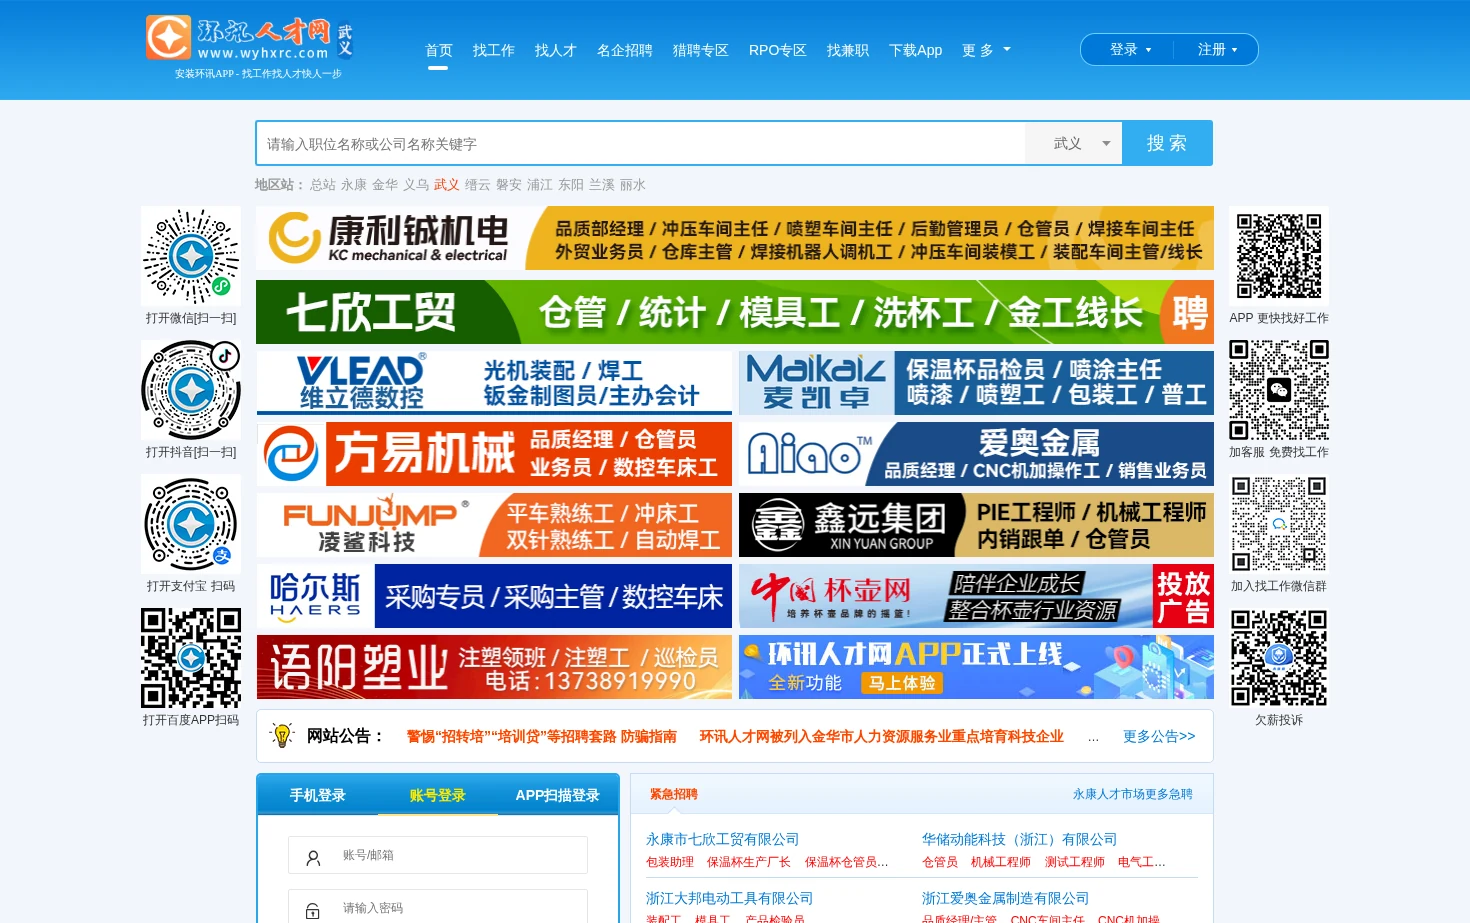Viewport: 1470px width, 923px height.
Task: Click the lock icon in password field
Action: tap(313, 911)
